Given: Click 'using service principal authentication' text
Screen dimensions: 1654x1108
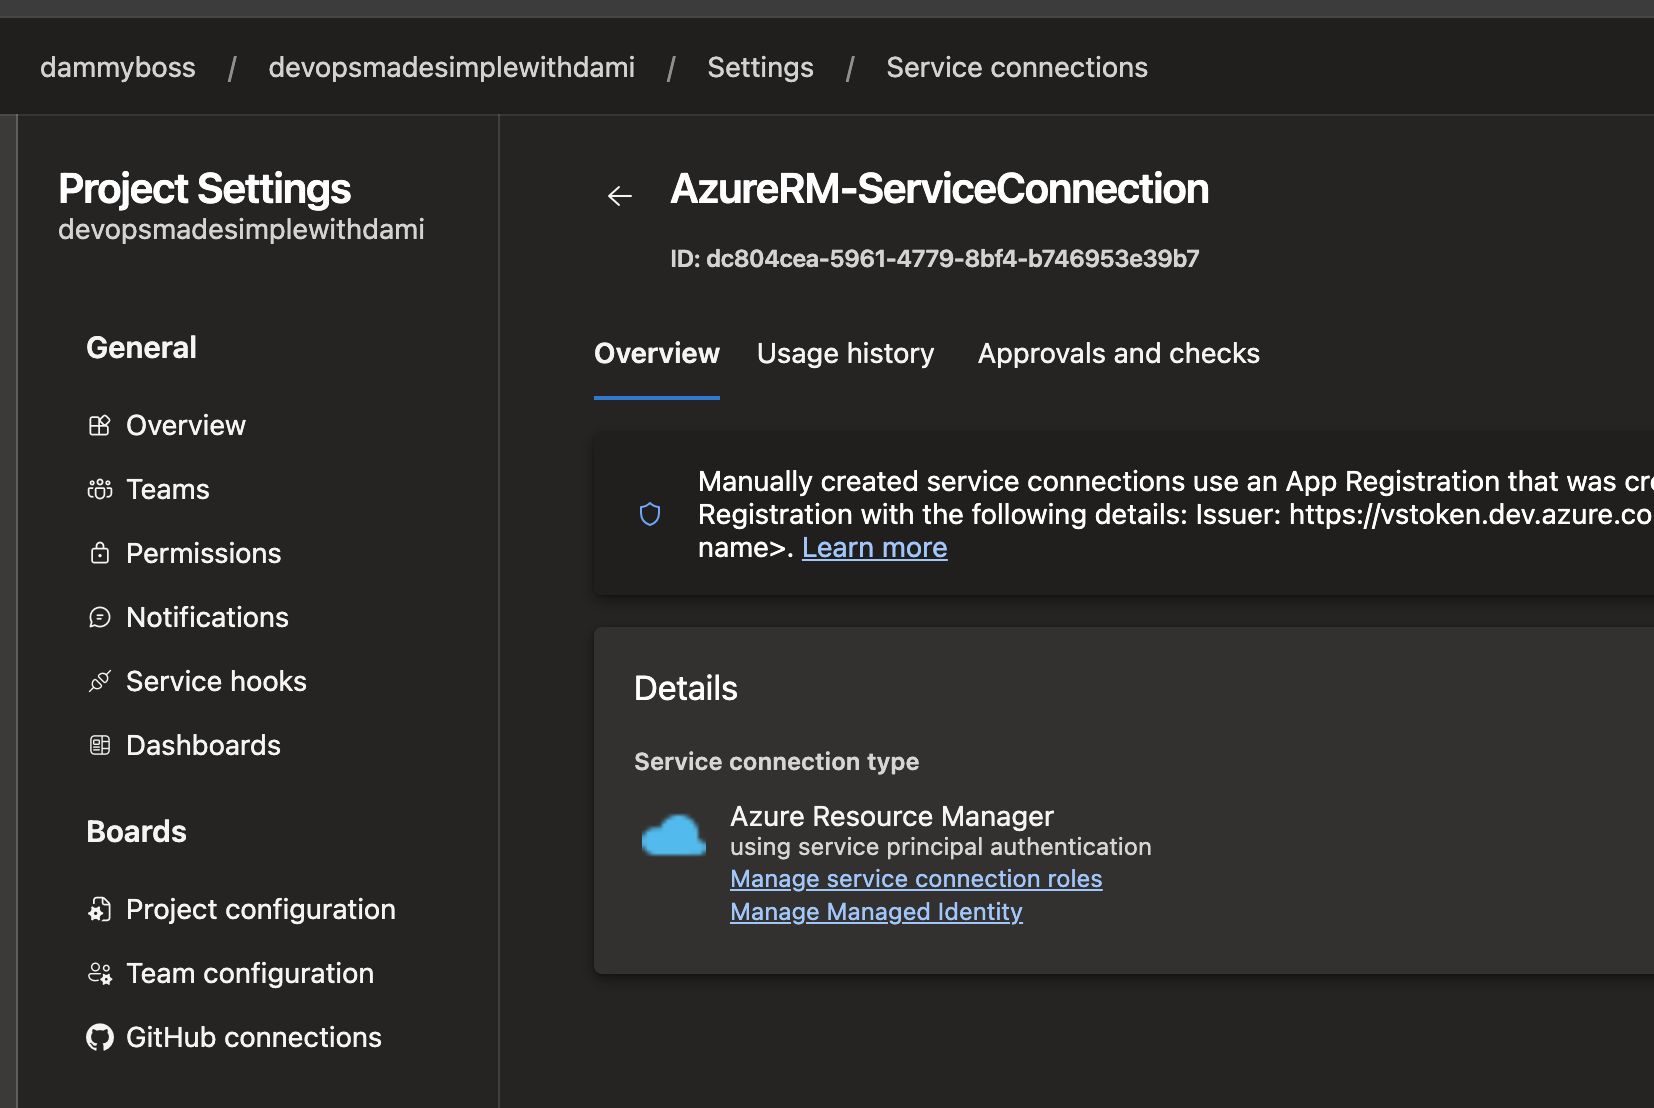Looking at the screenshot, I should click(941, 847).
